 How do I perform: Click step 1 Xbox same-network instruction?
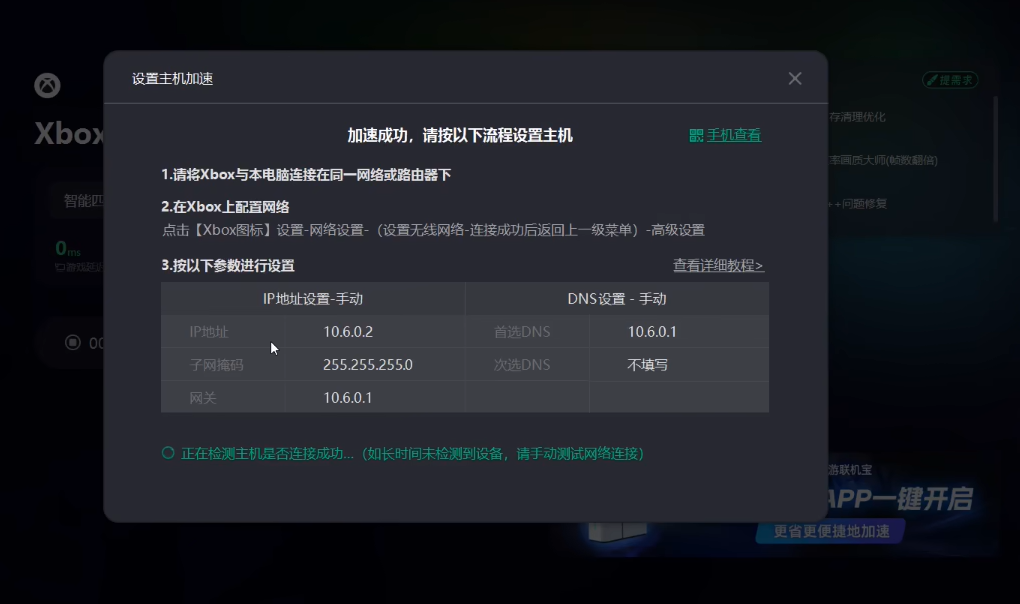pyautogui.click(x=306, y=175)
